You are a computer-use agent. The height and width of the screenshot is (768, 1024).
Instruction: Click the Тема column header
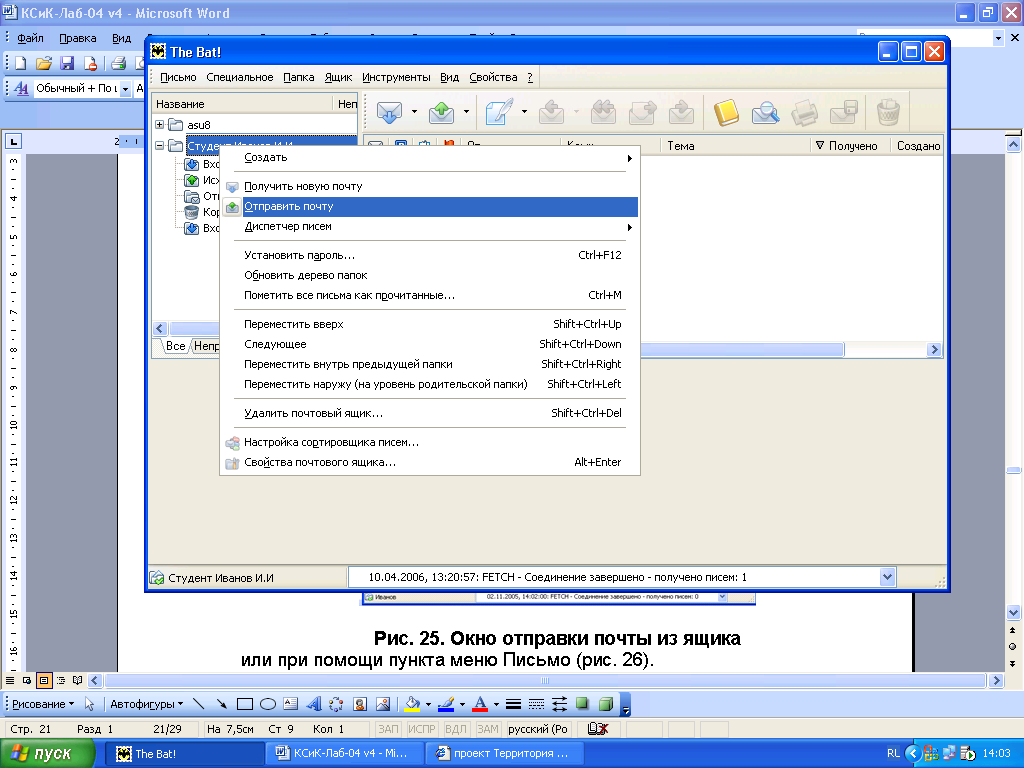(x=735, y=146)
